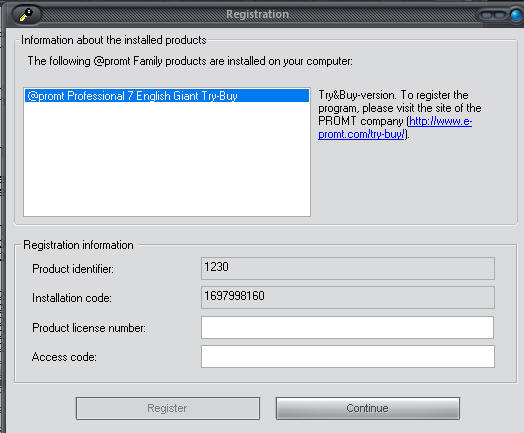Click empty area of installed products list
The image size is (524, 433).
coord(167,159)
